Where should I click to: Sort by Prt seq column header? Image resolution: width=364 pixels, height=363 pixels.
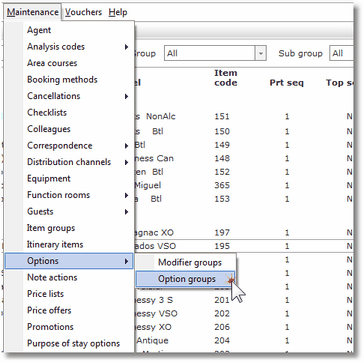point(287,83)
